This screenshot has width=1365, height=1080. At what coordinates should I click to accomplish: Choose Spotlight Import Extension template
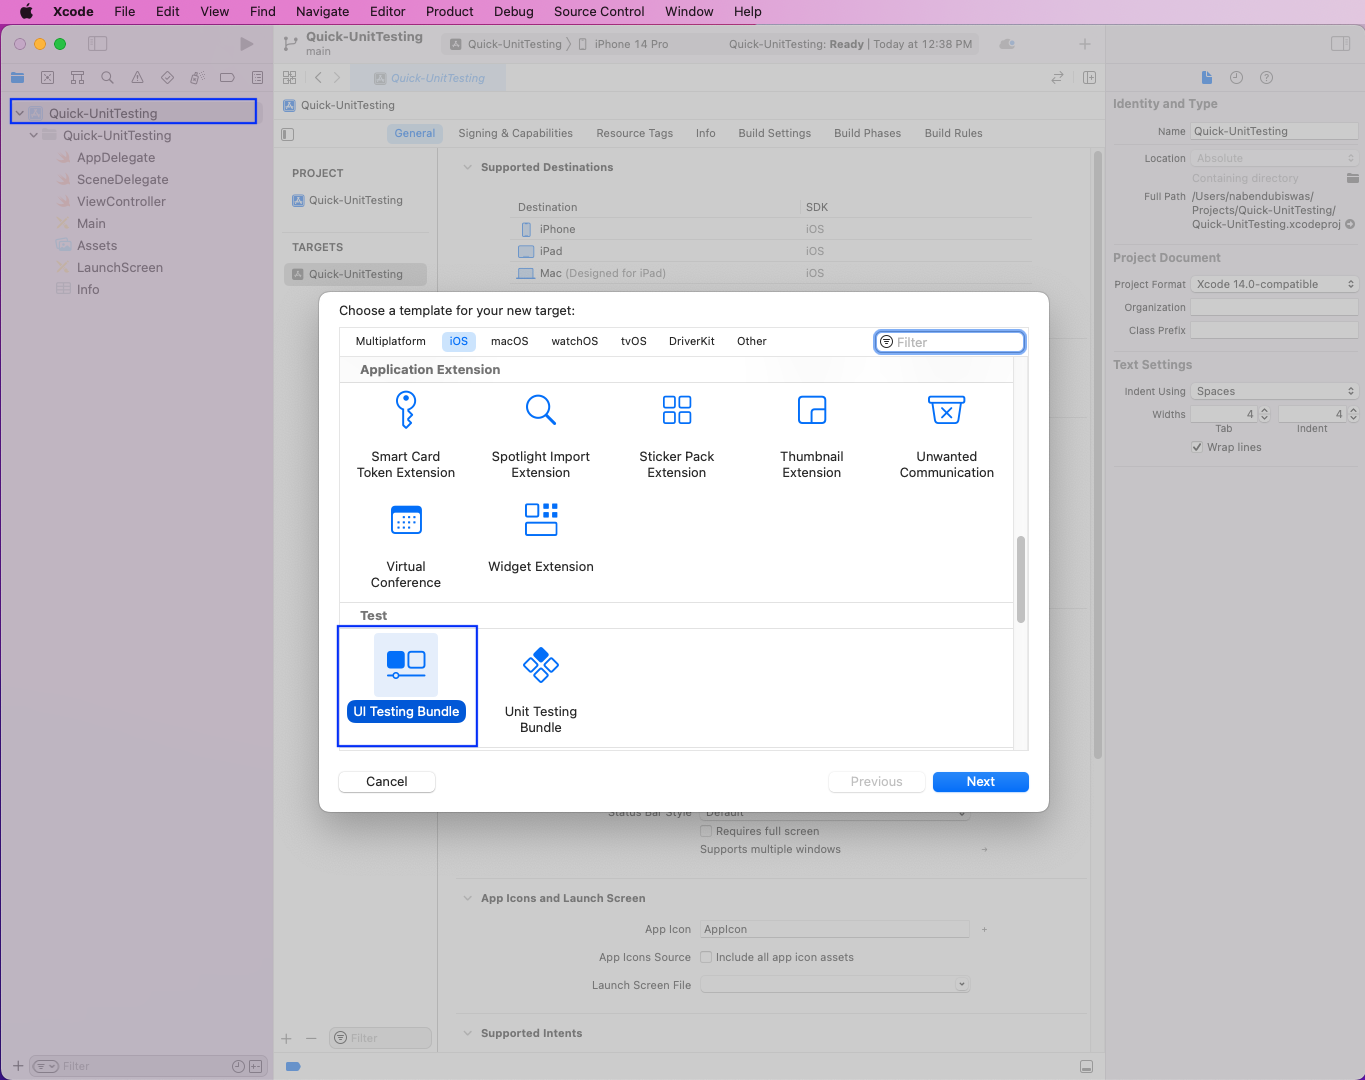[541, 436]
